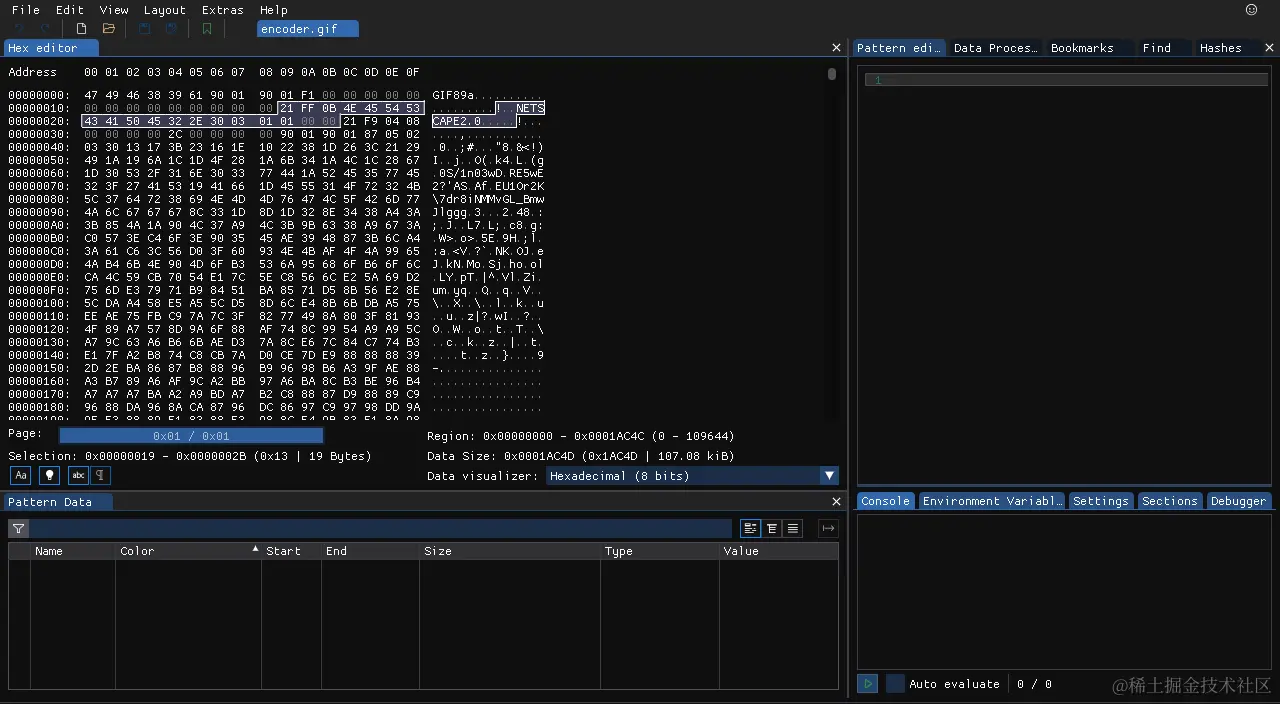This screenshot has width=1280, height=704.
Task: Click the Save disk icon in the toolbar
Action: 145,29
